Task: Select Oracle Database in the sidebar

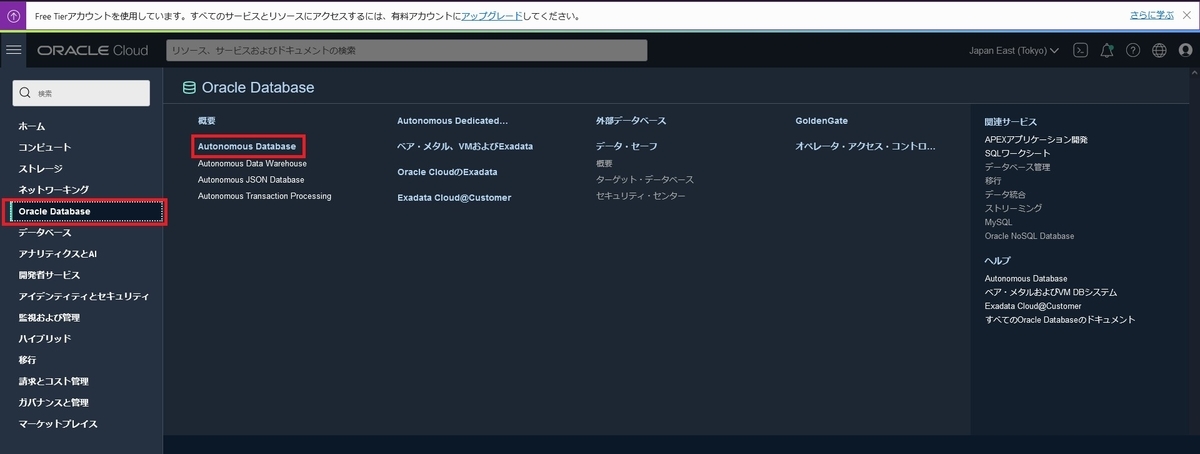Action: coord(84,211)
